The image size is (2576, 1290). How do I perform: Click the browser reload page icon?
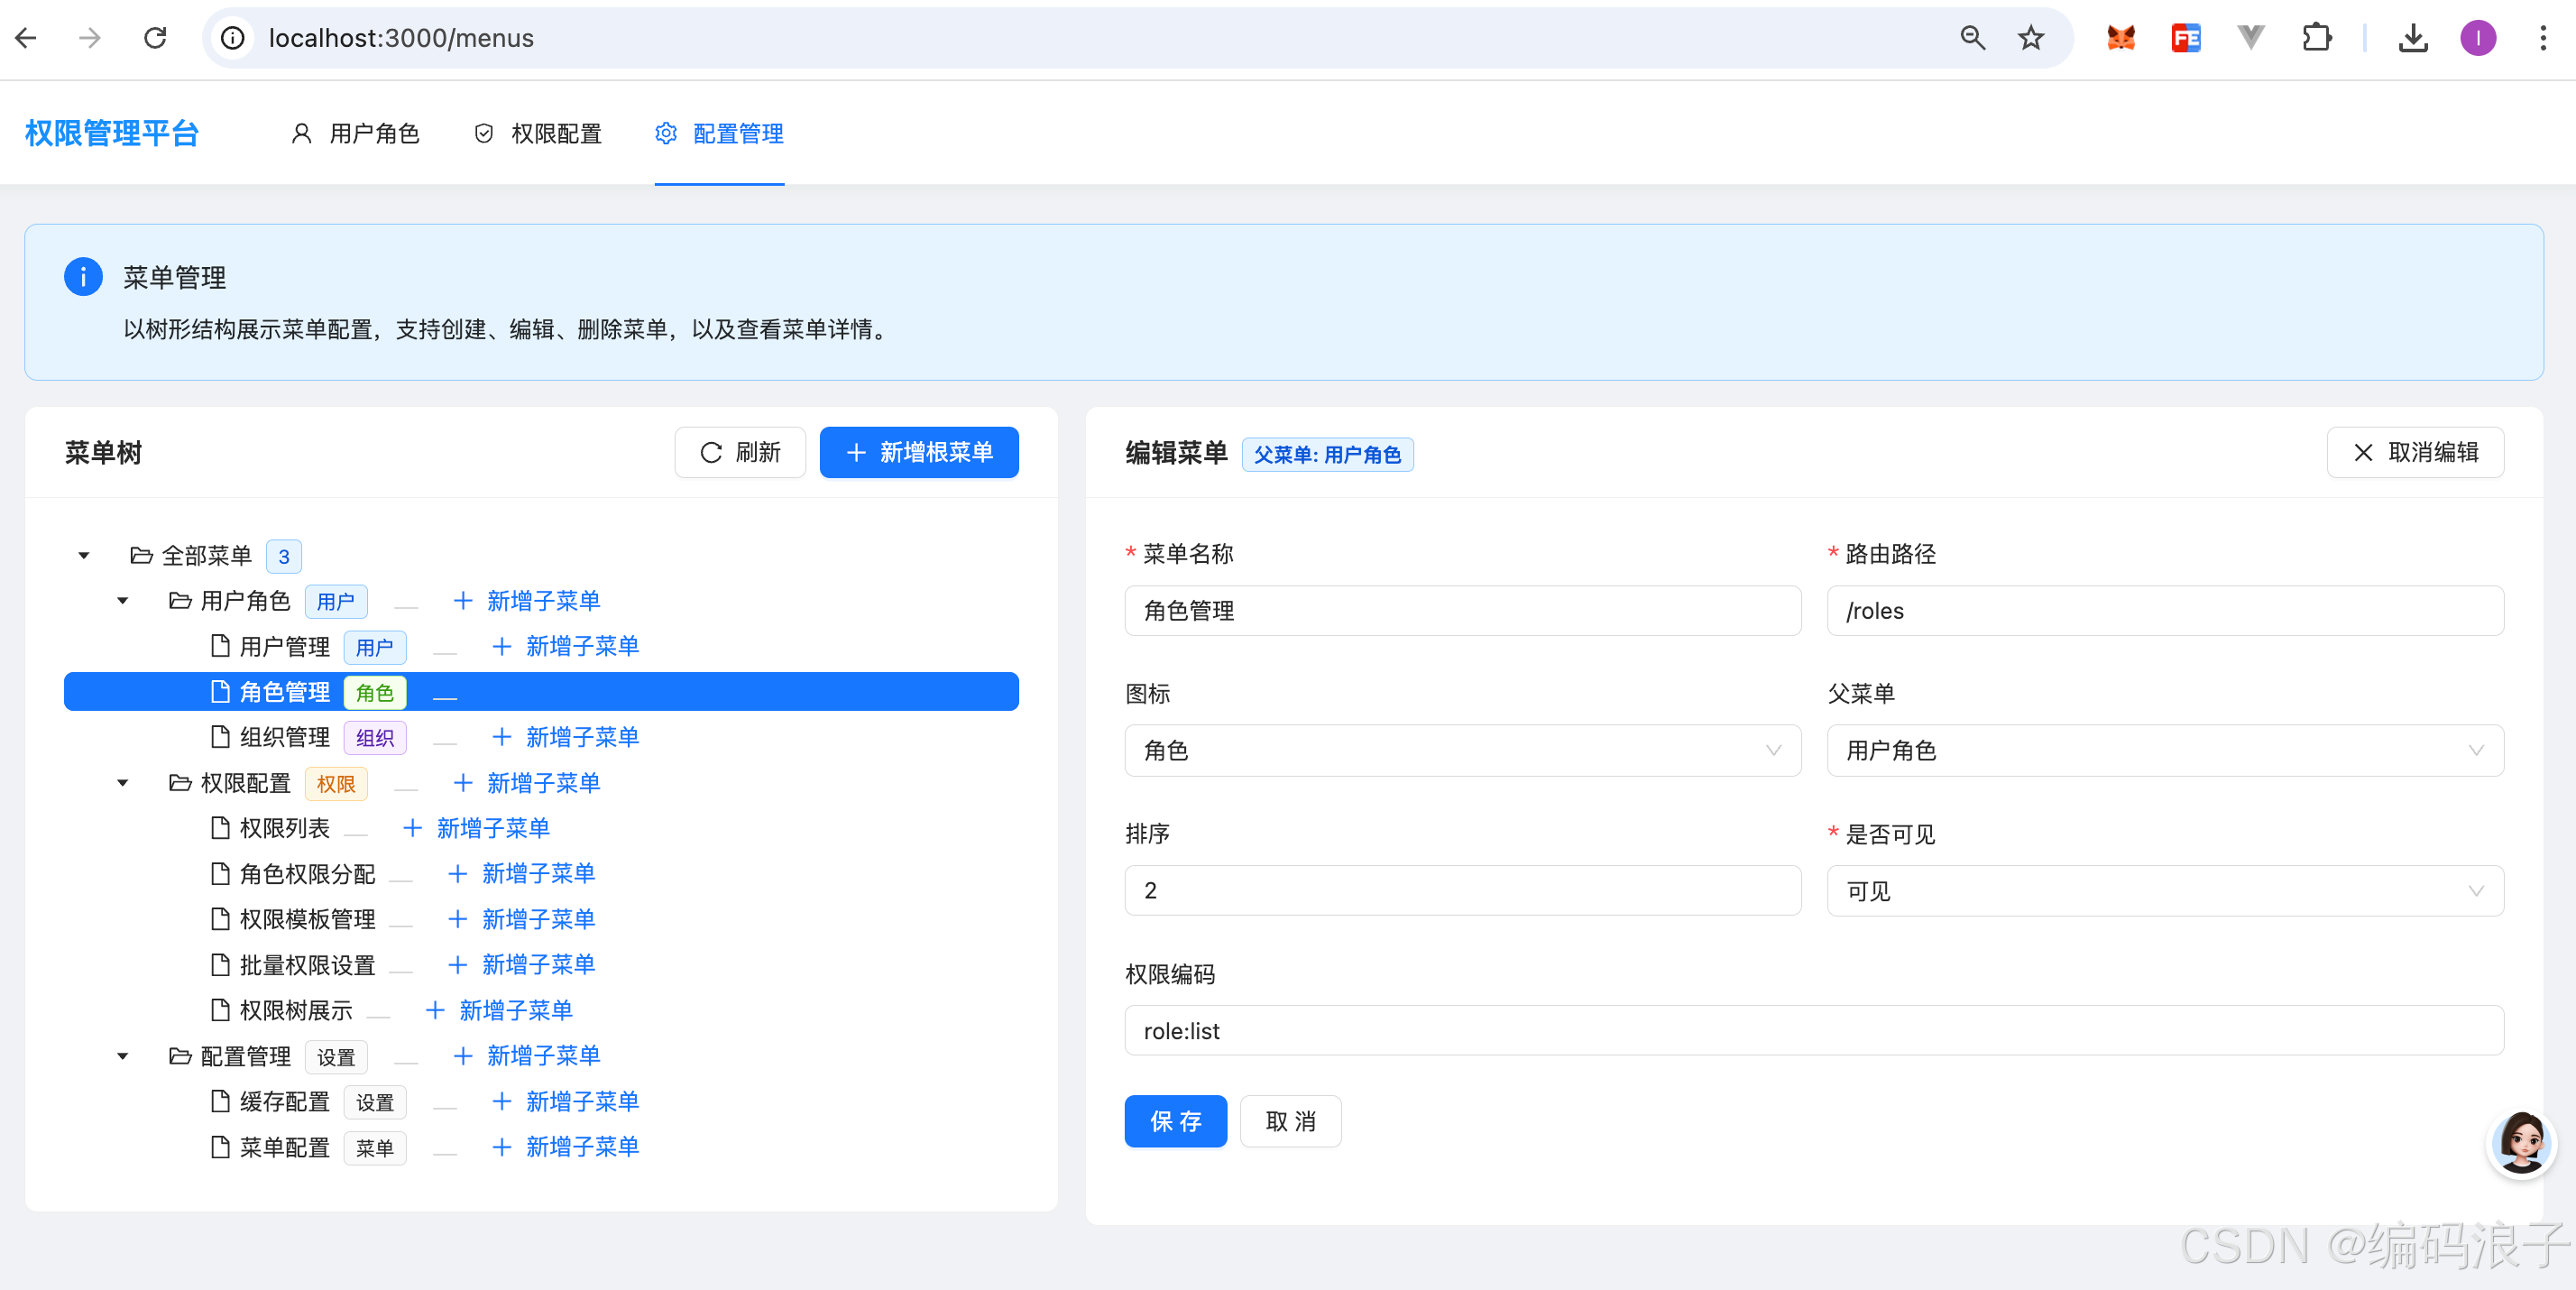pos(155,38)
